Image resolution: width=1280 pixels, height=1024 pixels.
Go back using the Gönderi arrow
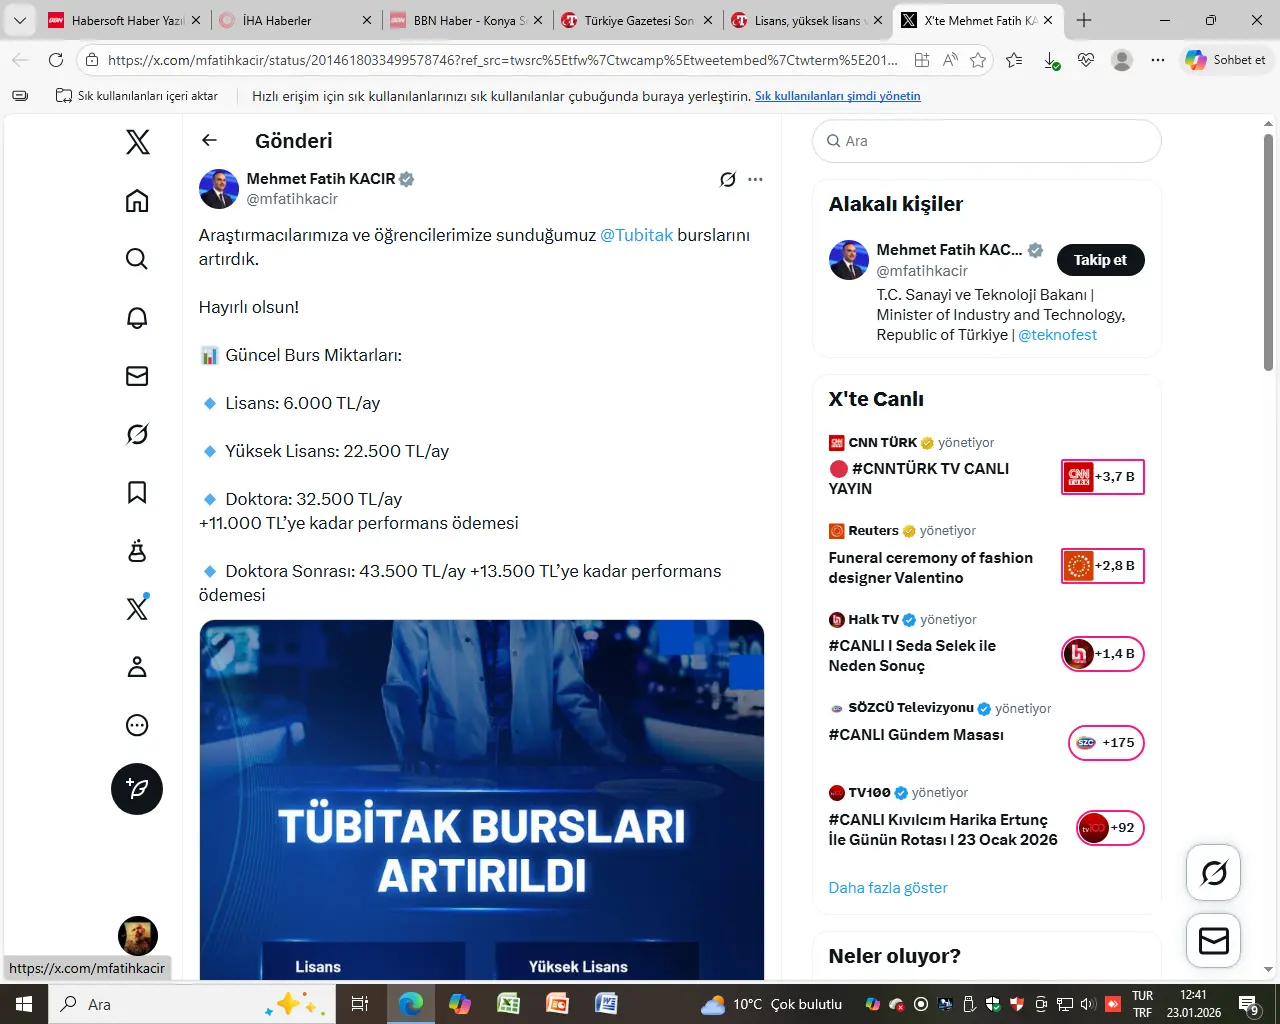pyautogui.click(x=209, y=141)
